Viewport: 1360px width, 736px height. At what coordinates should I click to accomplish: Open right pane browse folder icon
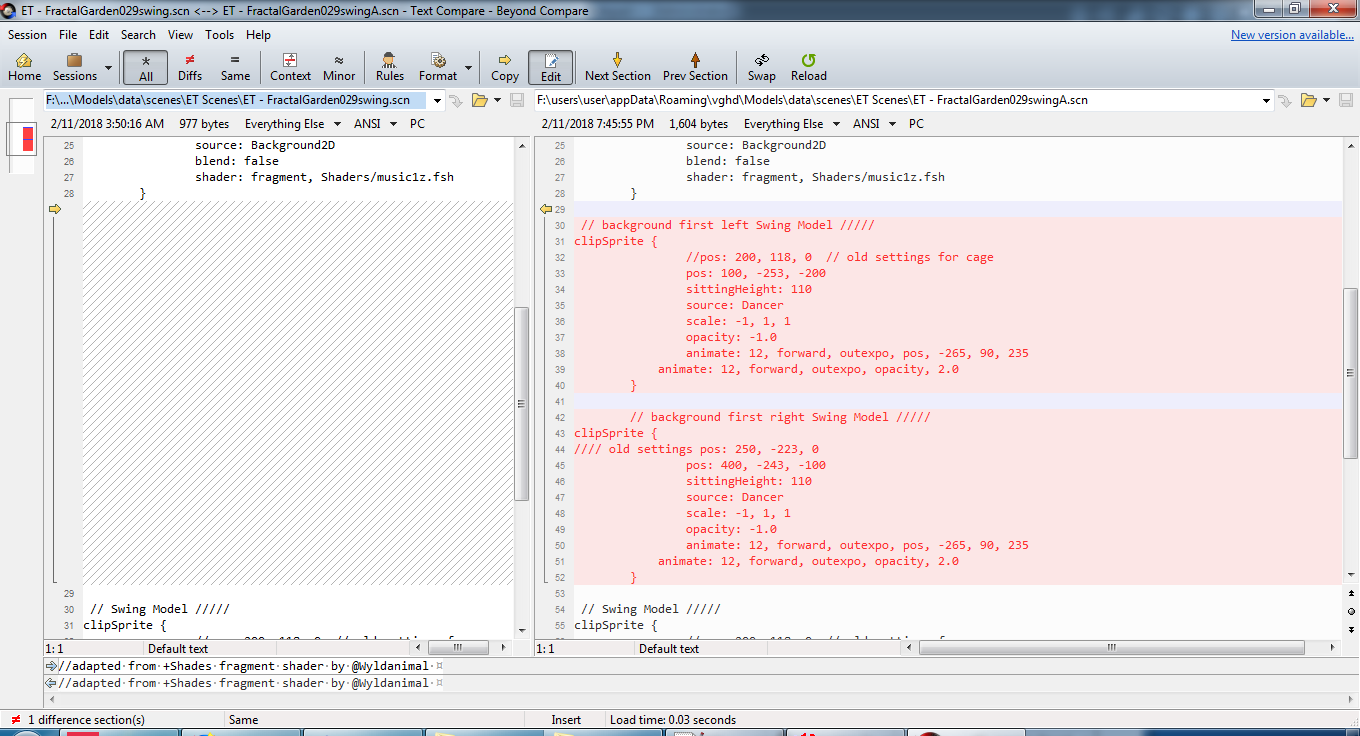(1307, 100)
